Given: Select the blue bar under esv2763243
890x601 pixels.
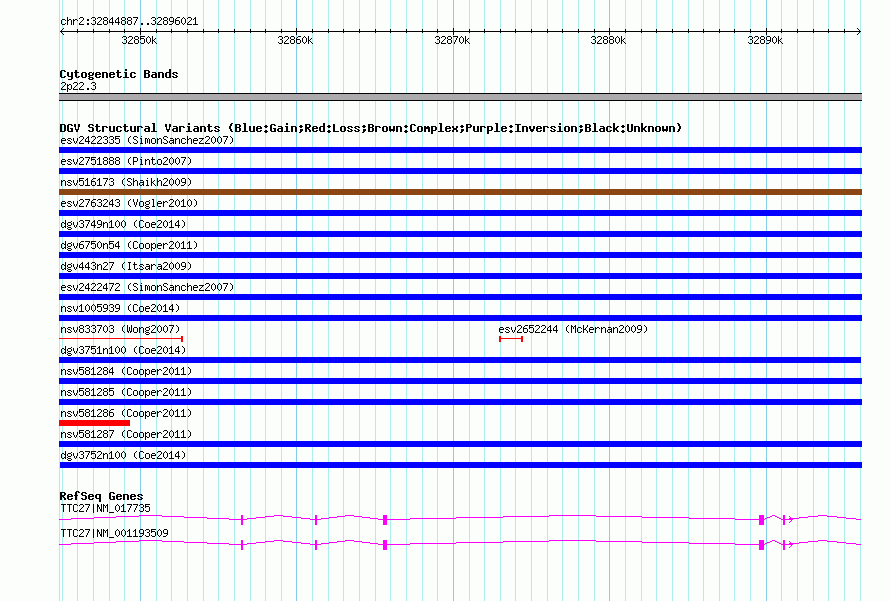Looking at the screenshot, I should [460, 213].
